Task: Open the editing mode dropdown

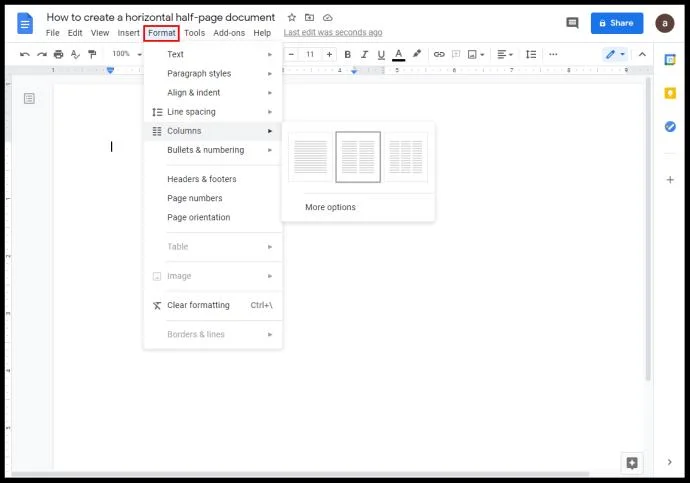Action: (x=615, y=55)
